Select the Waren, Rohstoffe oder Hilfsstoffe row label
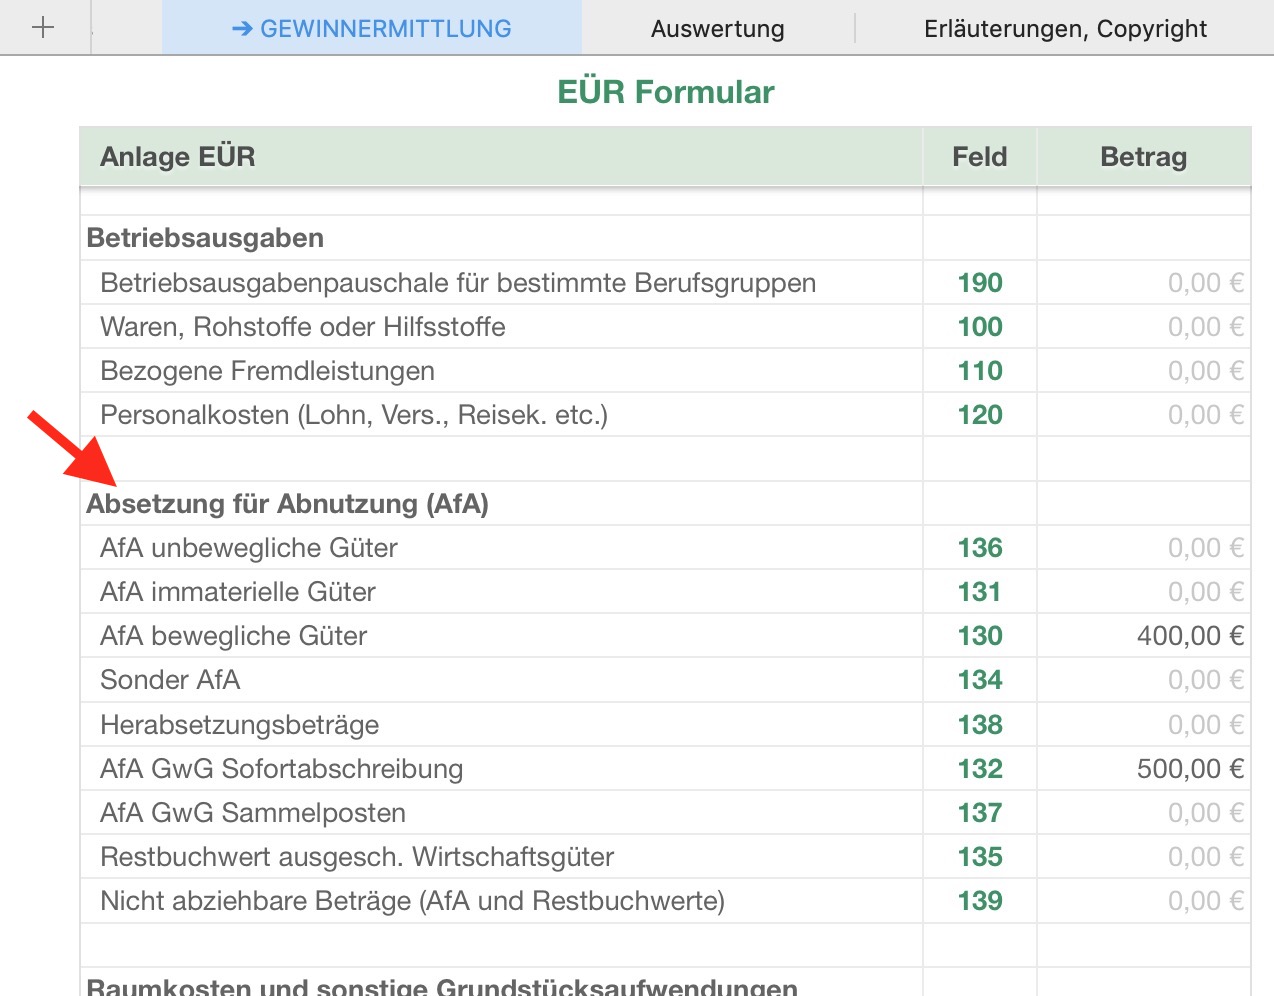This screenshot has height=996, width=1274. tap(303, 327)
